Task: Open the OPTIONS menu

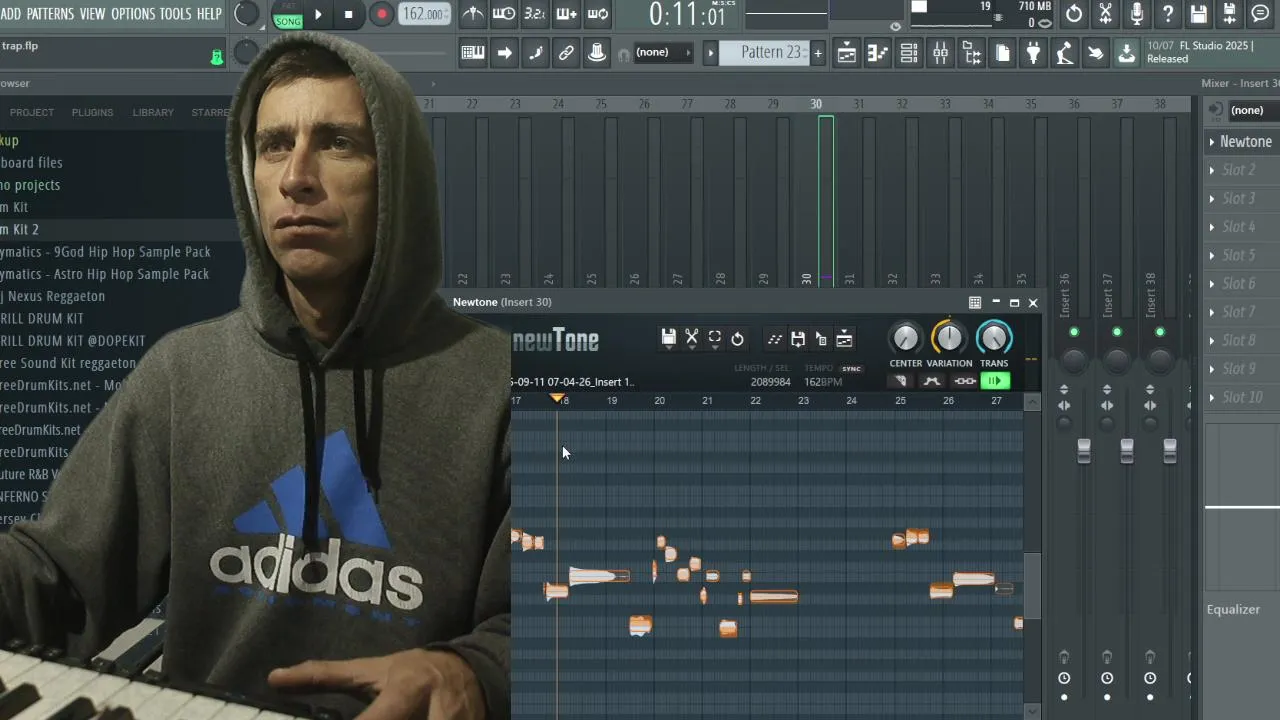Action: pos(133,14)
